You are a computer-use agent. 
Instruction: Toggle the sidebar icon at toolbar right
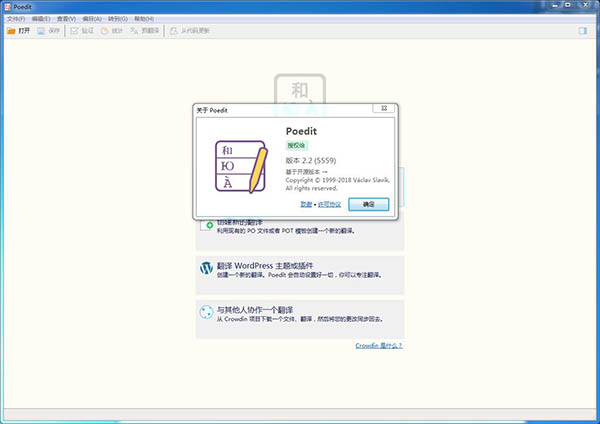point(582,31)
